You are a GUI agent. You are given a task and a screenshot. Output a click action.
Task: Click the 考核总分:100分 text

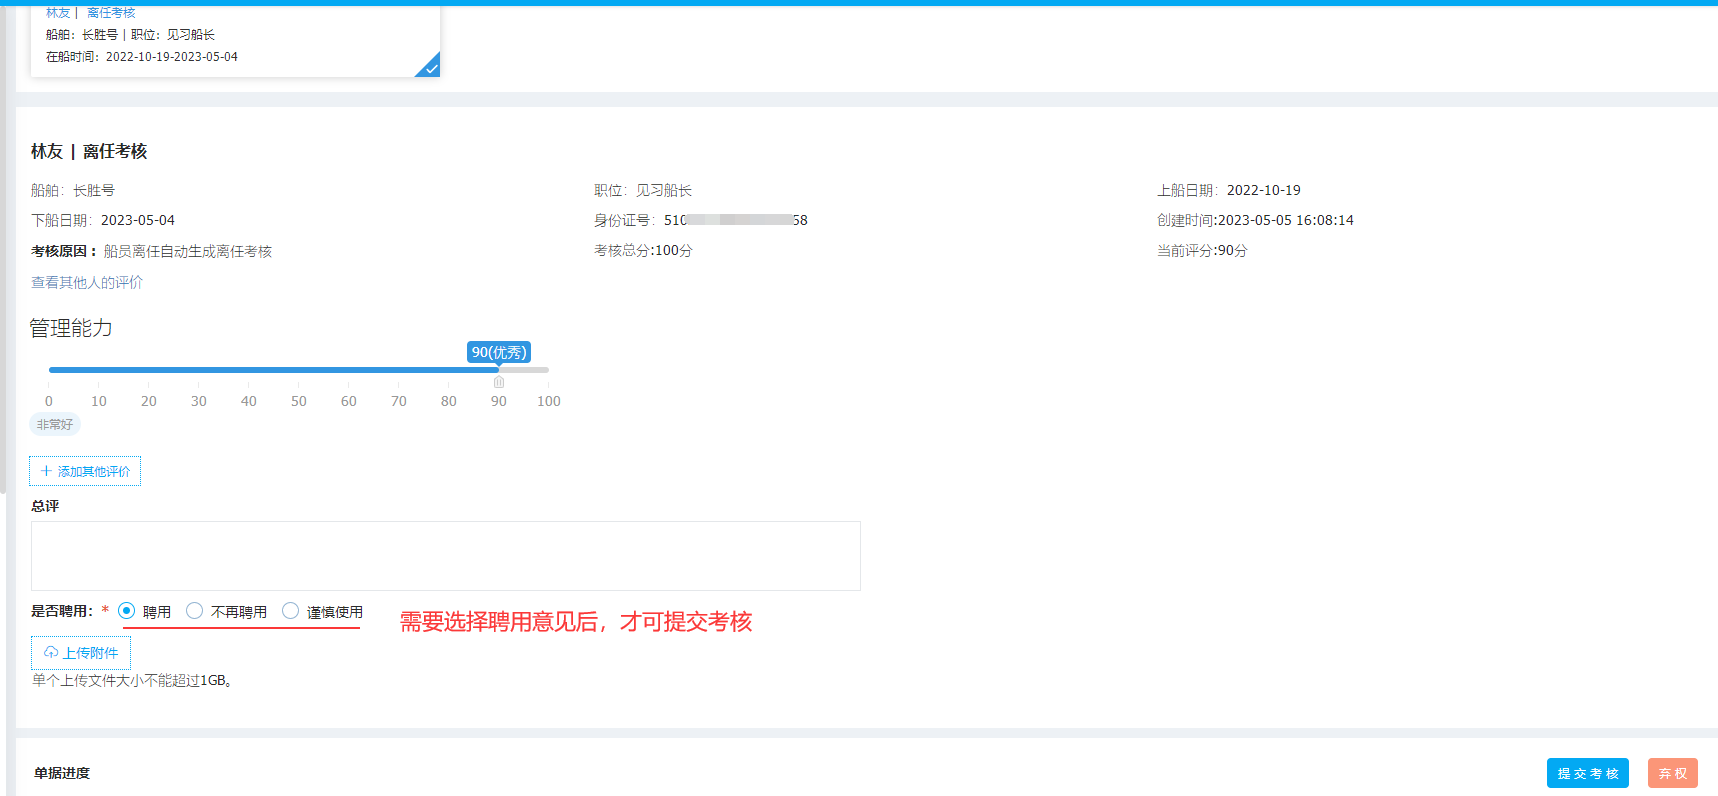[643, 251]
